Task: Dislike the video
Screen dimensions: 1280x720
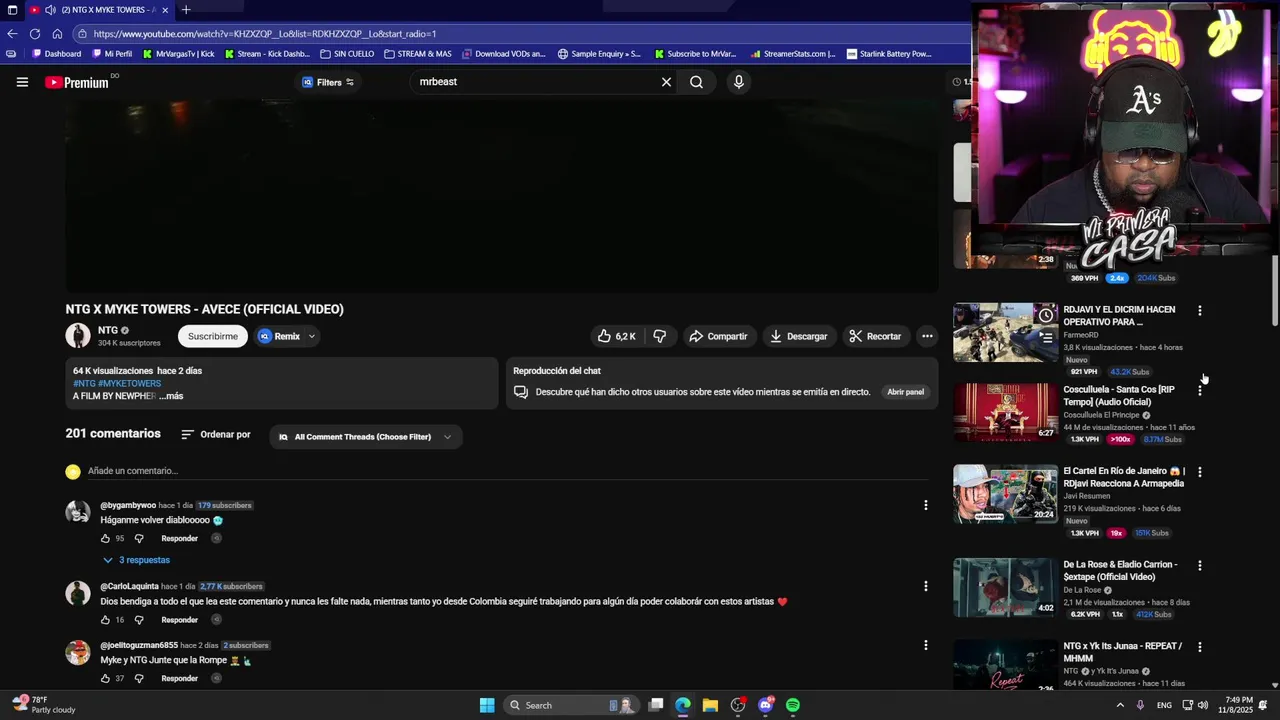Action: pyautogui.click(x=659, y=336)
